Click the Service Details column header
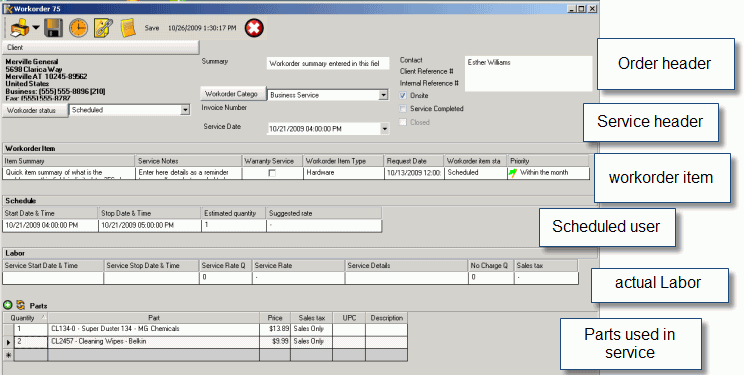Screen dimensions: 744x375 click(x=406, y=265)
